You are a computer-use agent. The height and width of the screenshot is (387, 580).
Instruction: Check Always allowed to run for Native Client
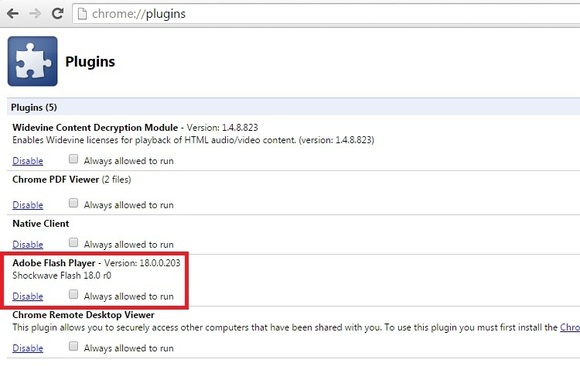pos(73,243)
